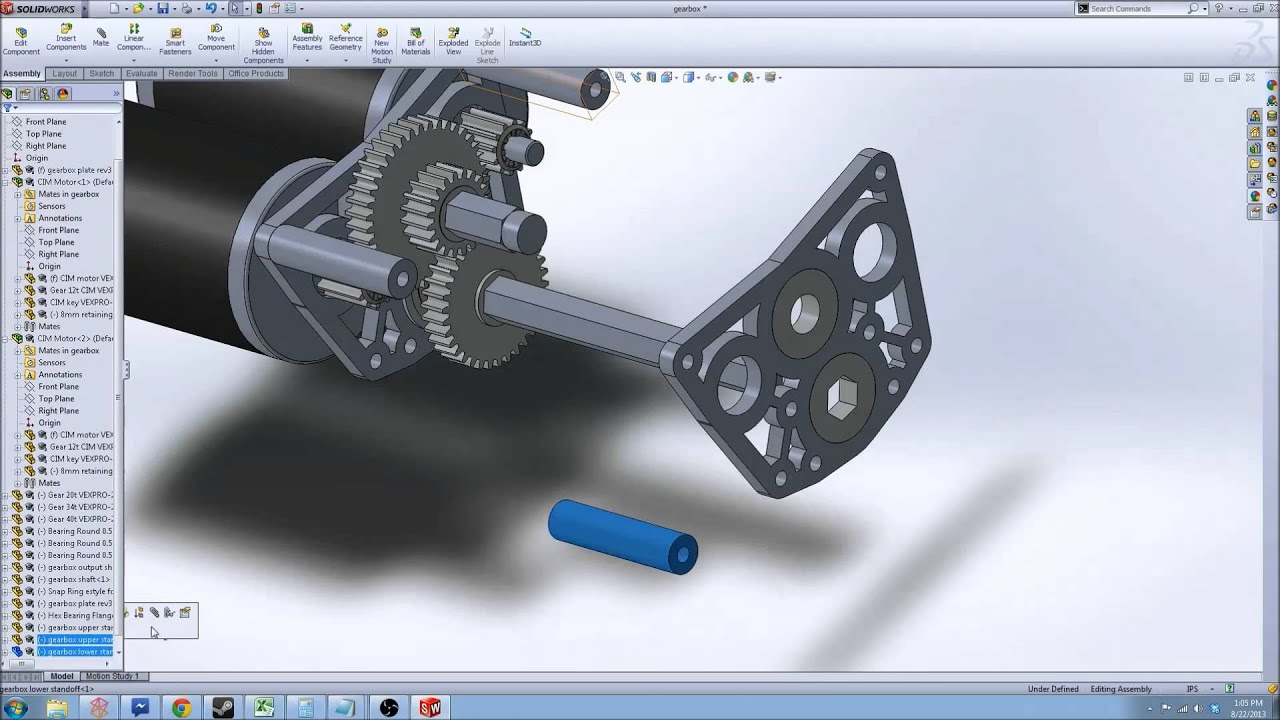Click the Save icon in quick toolbar

(163, 8)
